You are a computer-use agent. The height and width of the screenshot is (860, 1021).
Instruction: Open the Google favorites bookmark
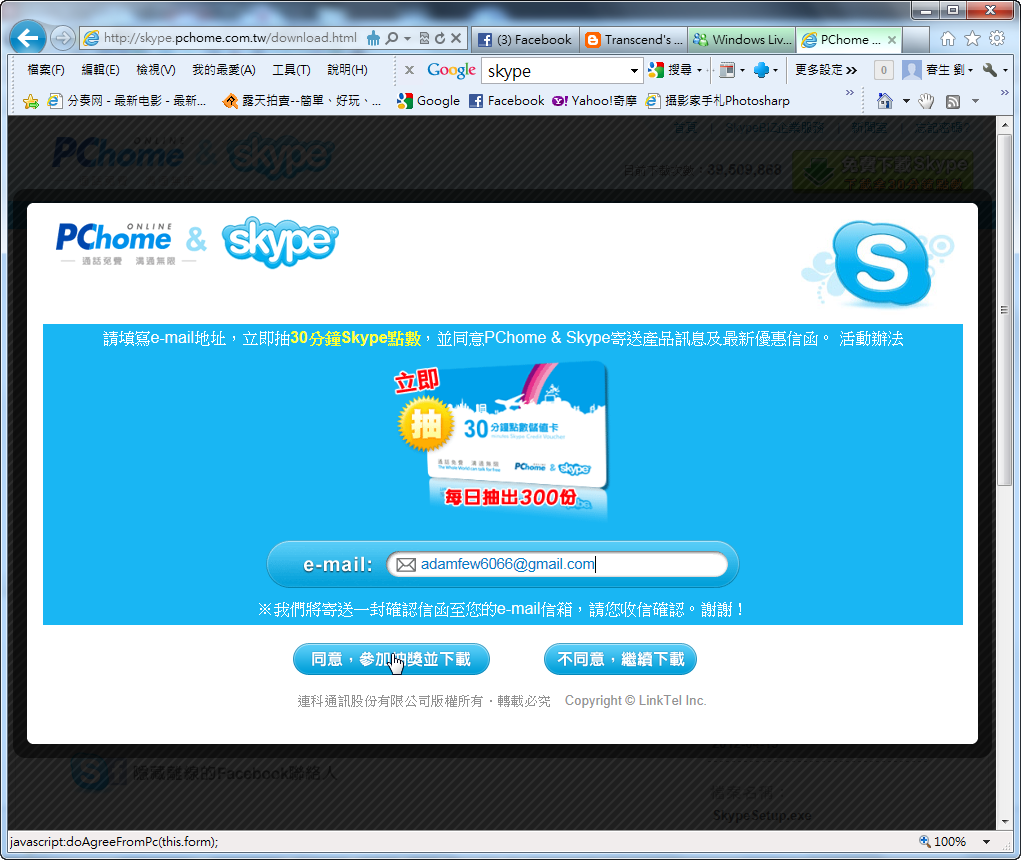pos(428,101)
